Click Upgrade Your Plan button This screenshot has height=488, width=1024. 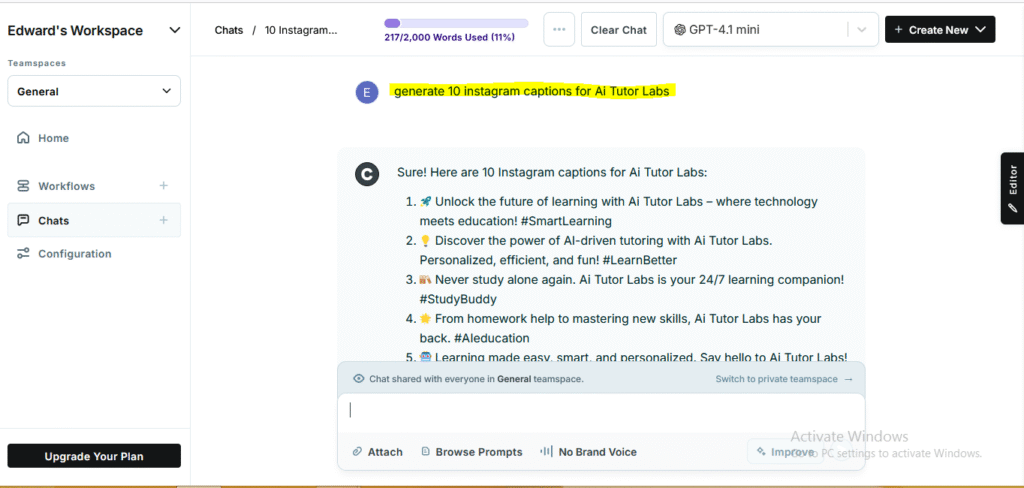click(94, 456)
